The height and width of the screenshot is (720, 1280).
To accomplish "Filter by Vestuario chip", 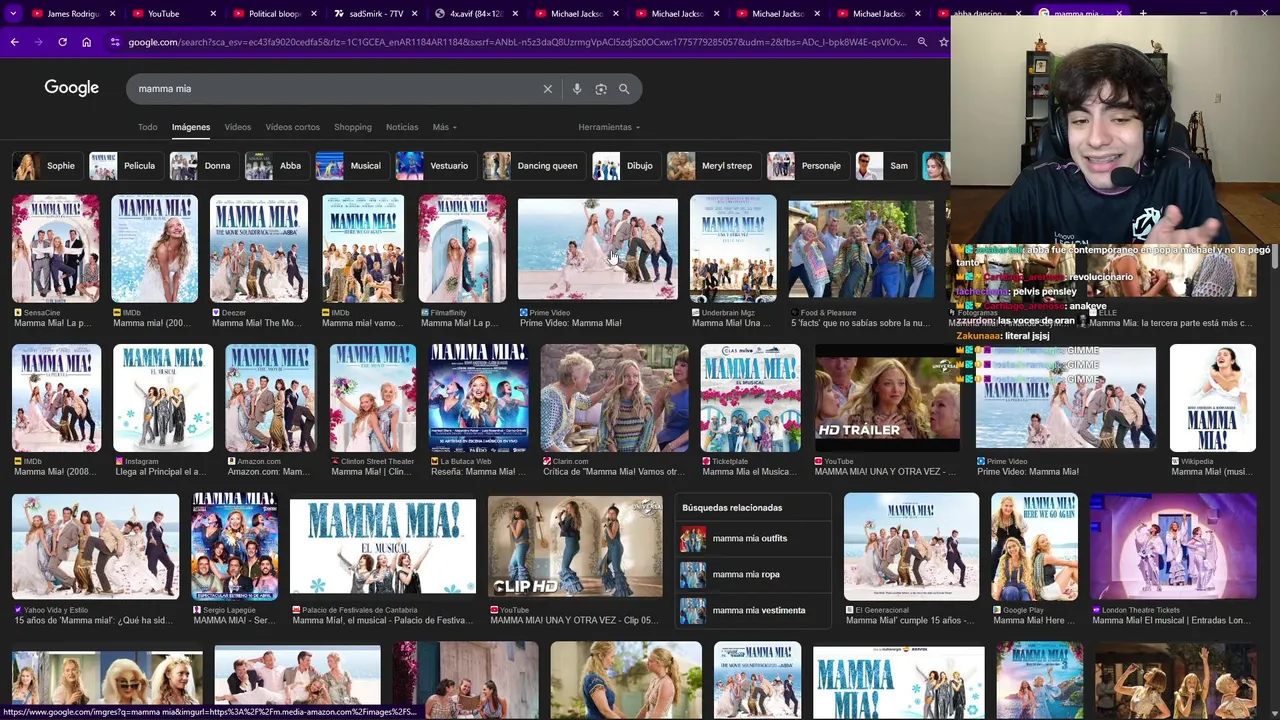I will tap(434, 166).
